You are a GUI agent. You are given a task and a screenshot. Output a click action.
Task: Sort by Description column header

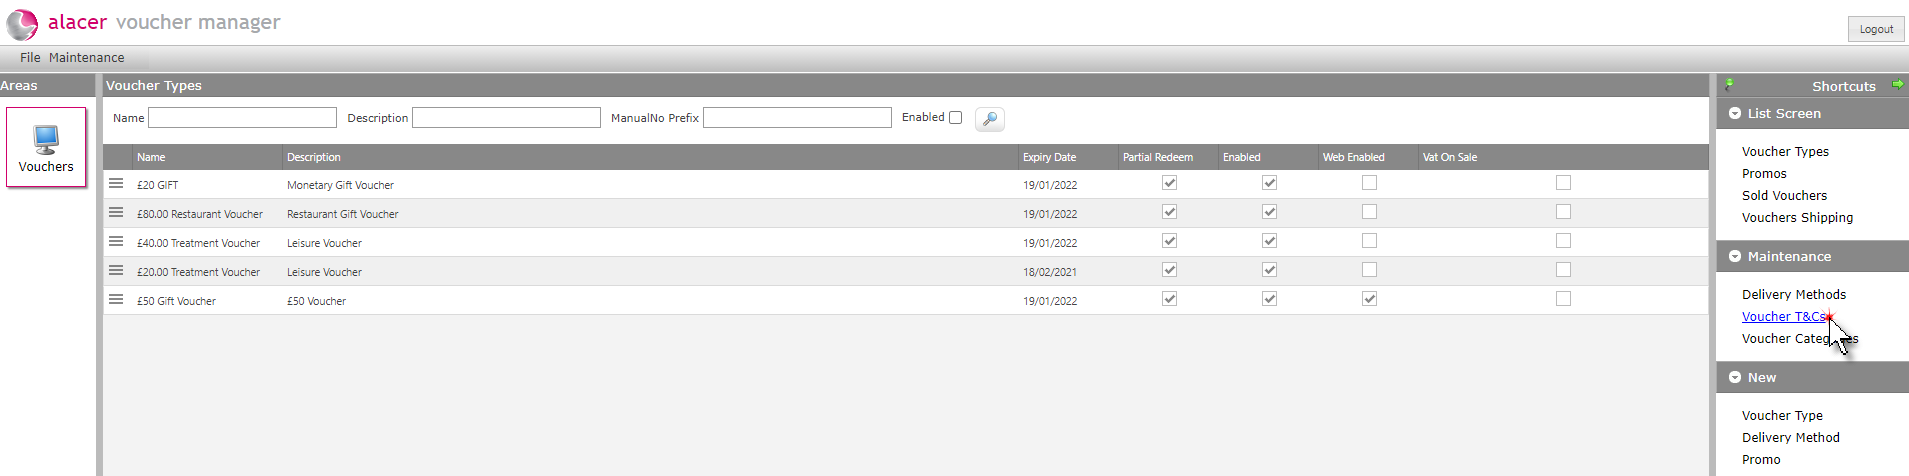click(314, 157)
